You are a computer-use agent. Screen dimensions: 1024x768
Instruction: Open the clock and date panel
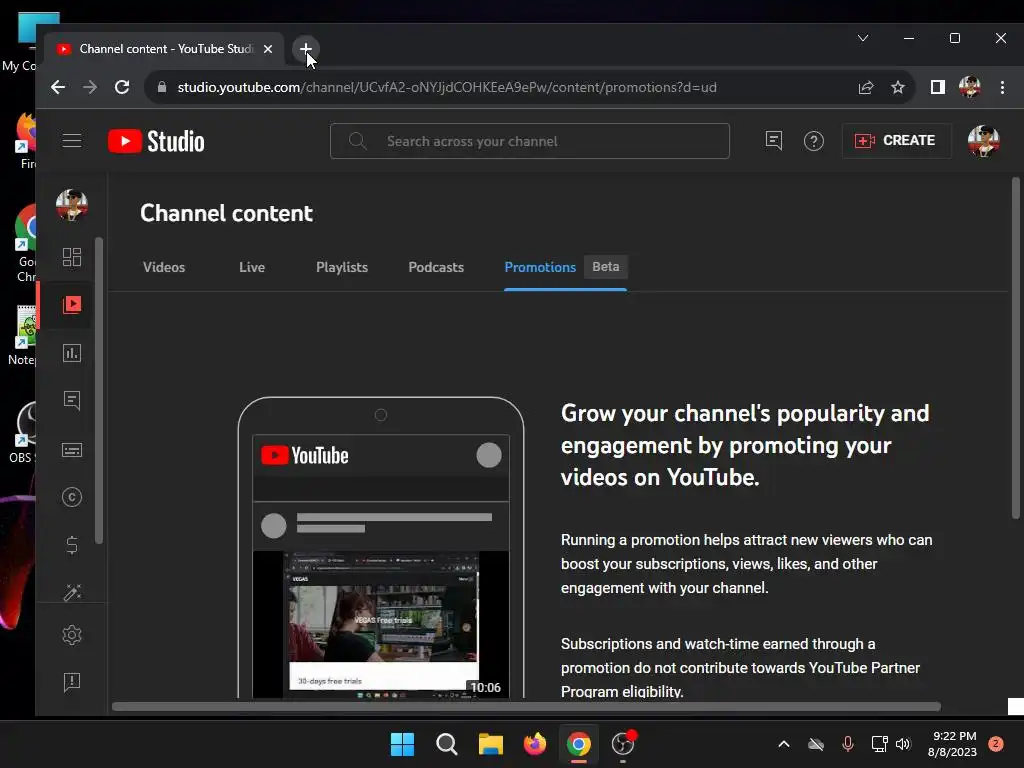click(x=952, y=744)
